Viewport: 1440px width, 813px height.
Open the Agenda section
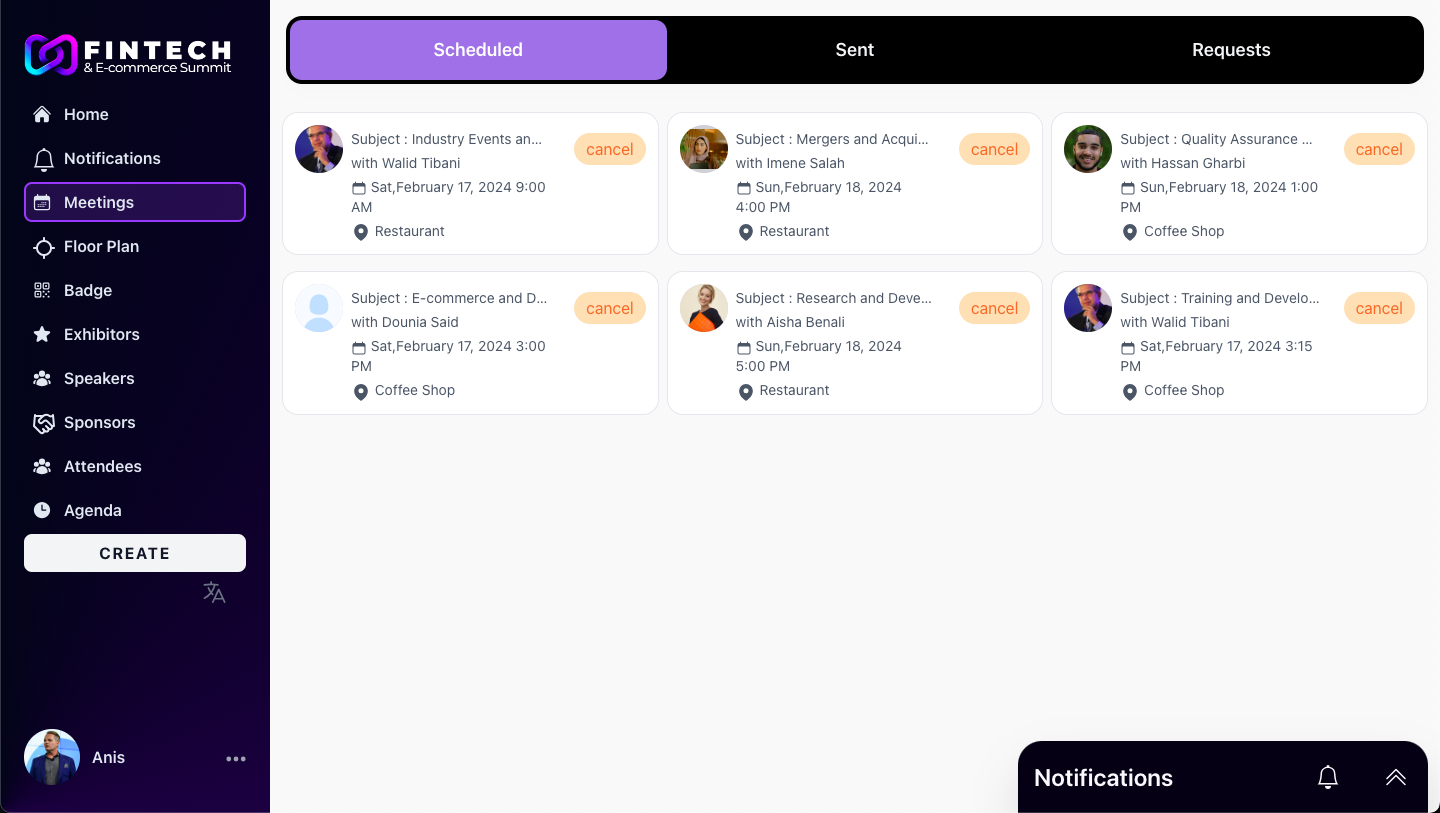pos(93,510)
